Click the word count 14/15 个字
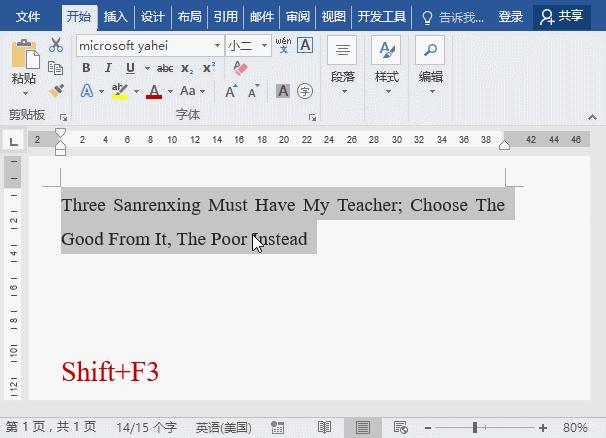 [146, 427]
